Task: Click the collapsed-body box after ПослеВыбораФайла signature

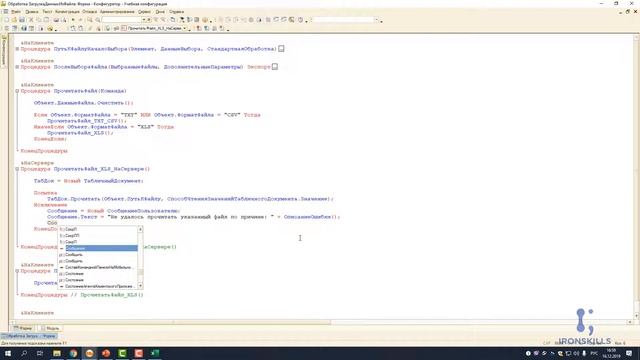Action: pos(275,67)
